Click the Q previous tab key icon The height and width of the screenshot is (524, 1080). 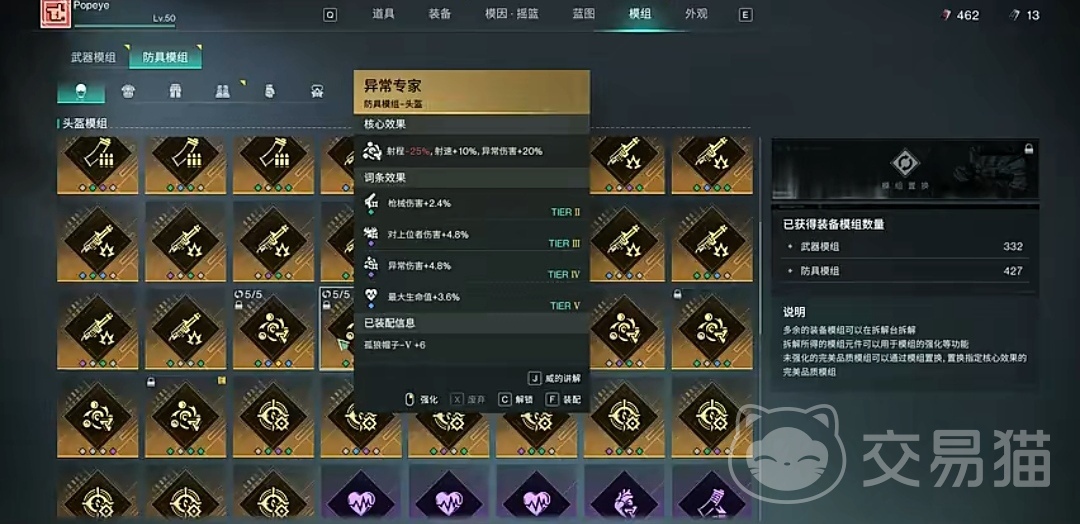[x=330, y=15]
